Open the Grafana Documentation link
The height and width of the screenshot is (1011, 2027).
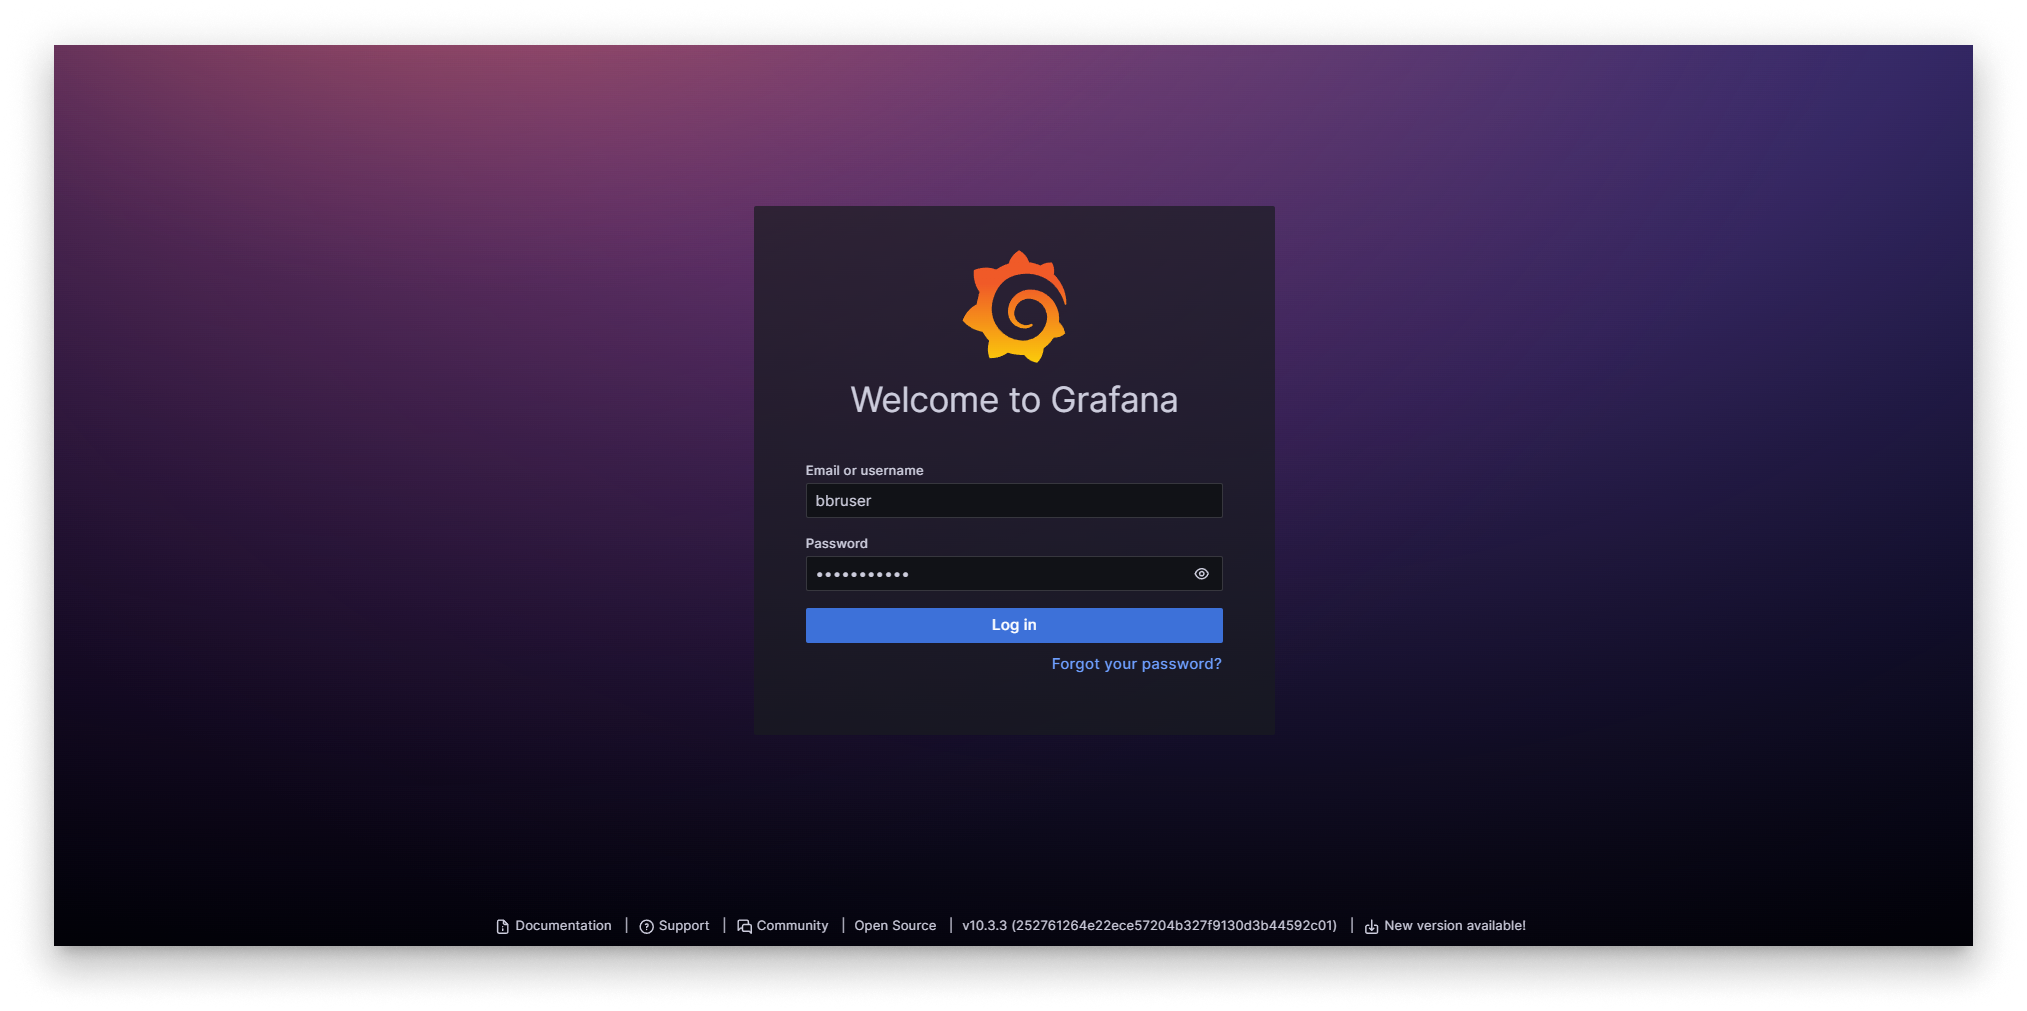[562, 926]
